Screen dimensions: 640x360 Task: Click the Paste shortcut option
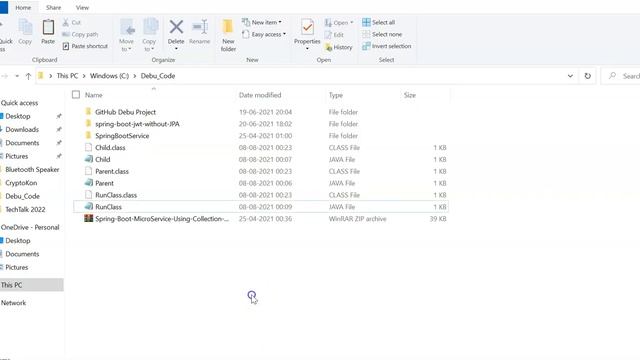coord(85,46)
